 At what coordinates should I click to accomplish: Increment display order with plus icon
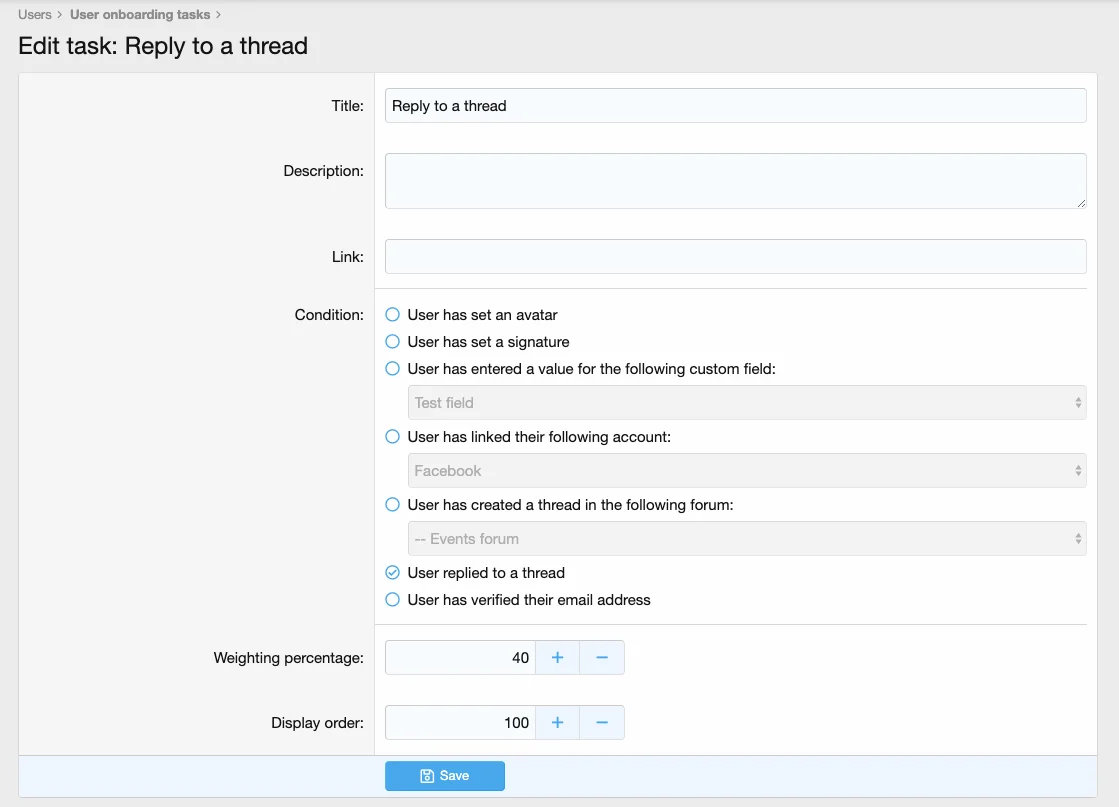pyautogui.click(x=557, y=723)
